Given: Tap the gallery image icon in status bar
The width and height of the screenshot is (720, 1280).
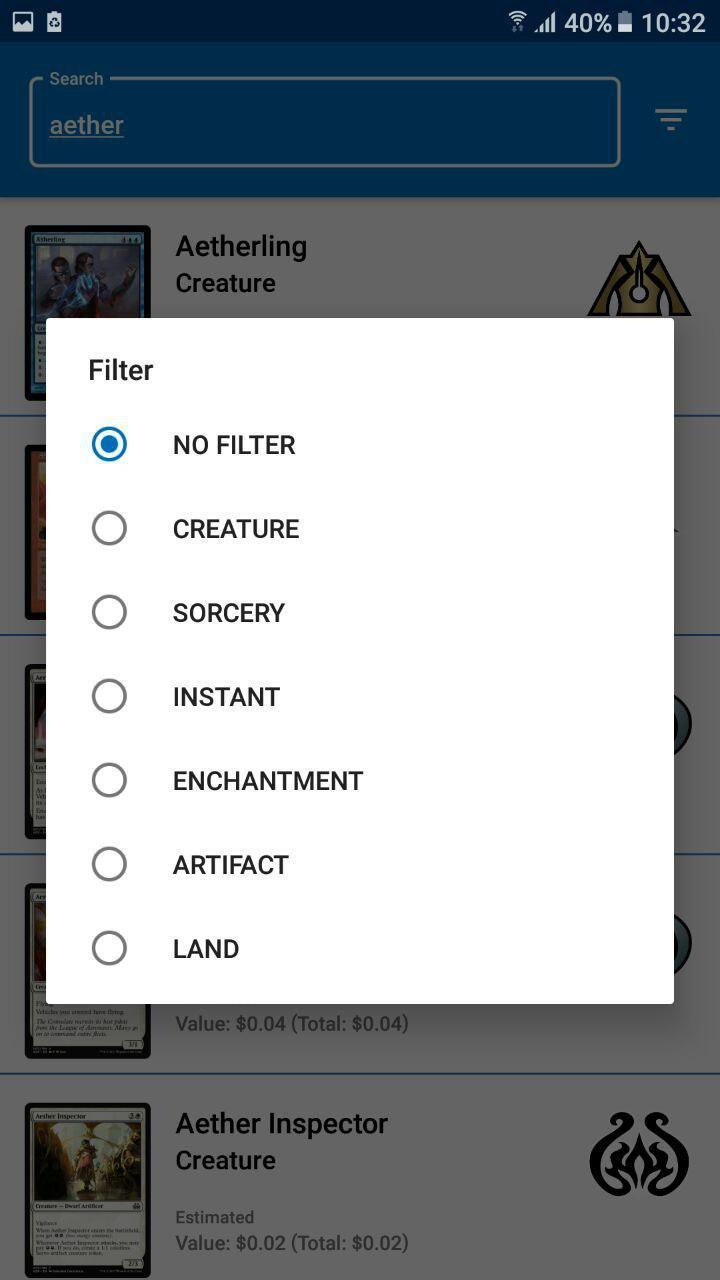Looking at the screenshot, I should click(x=22, y=22).
